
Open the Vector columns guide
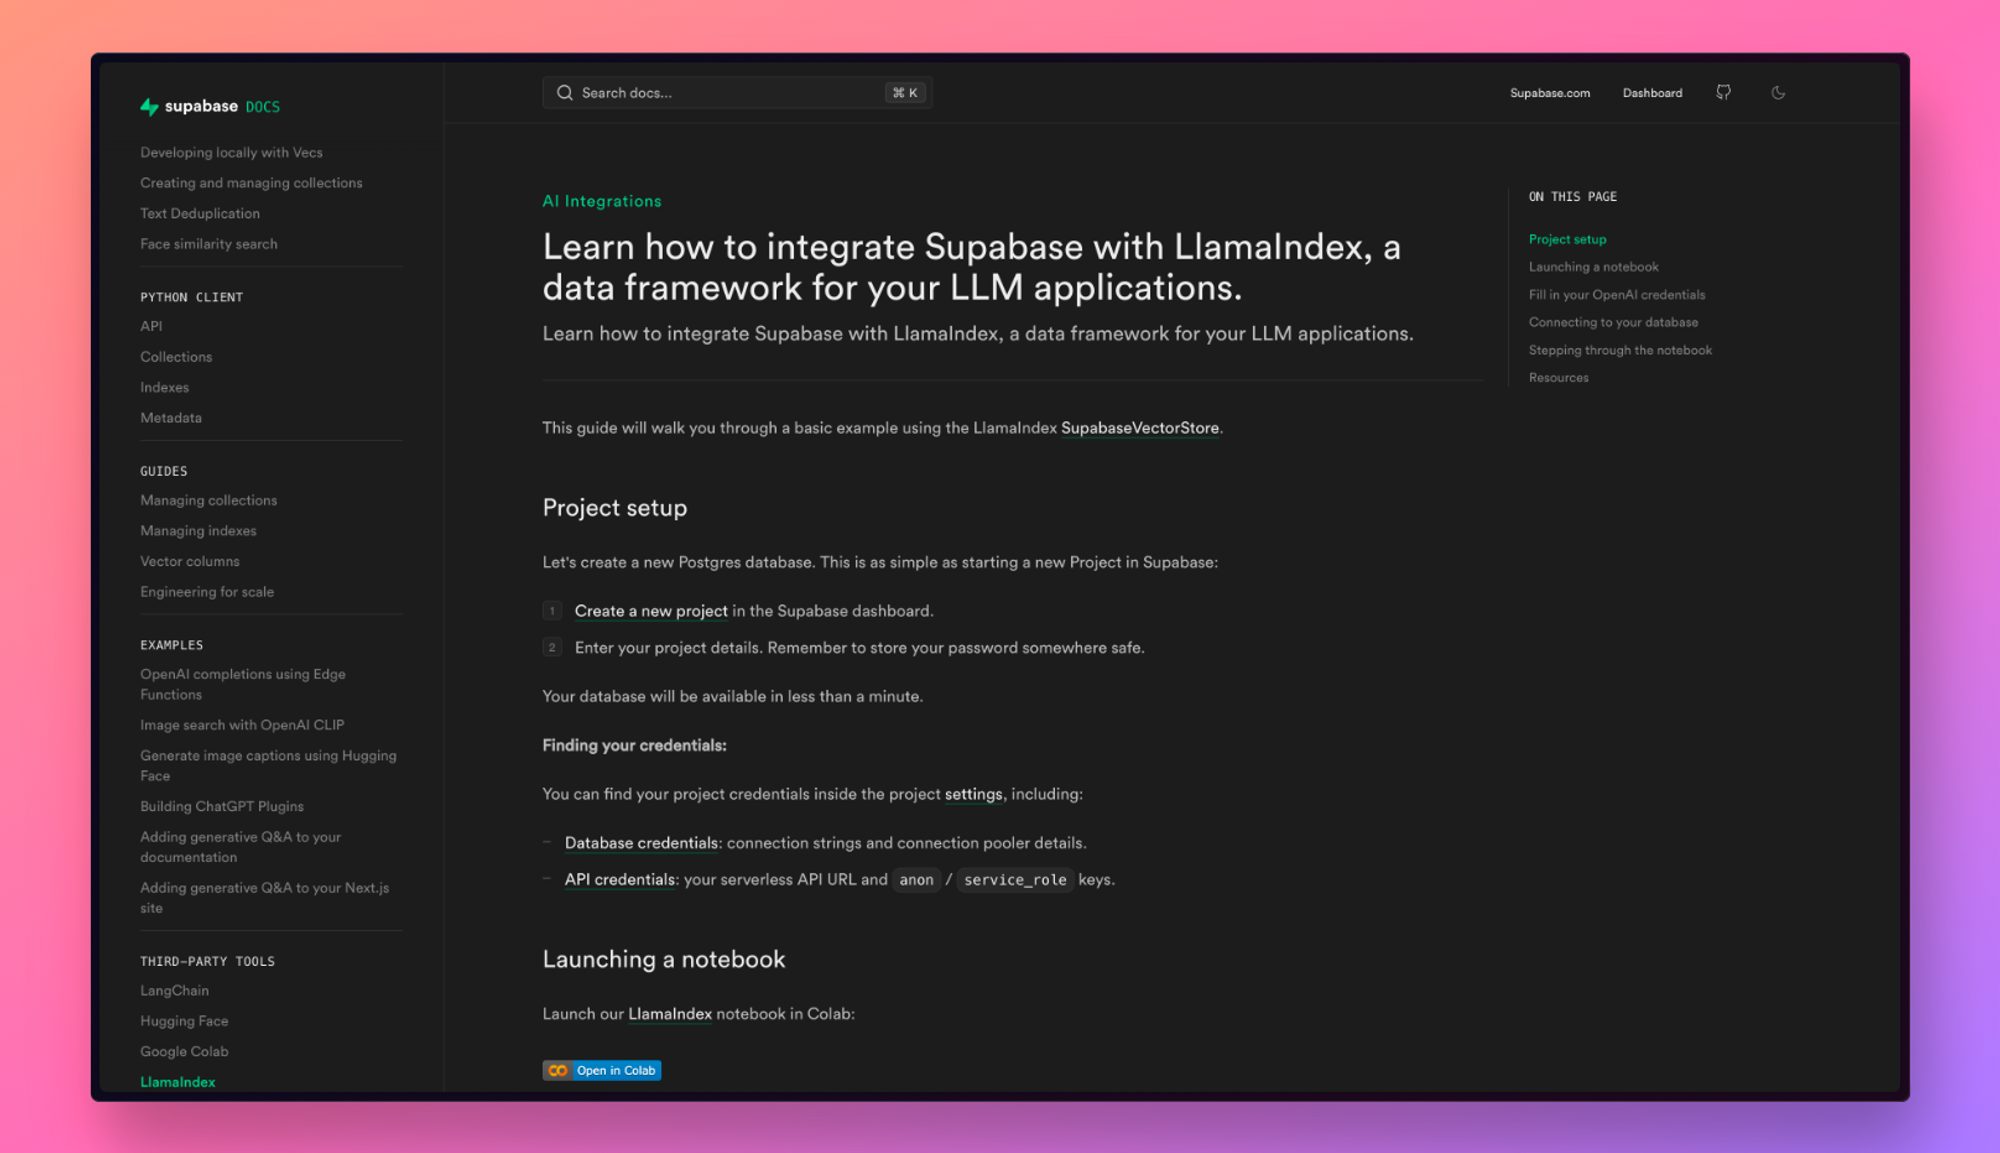click(190, 561)
